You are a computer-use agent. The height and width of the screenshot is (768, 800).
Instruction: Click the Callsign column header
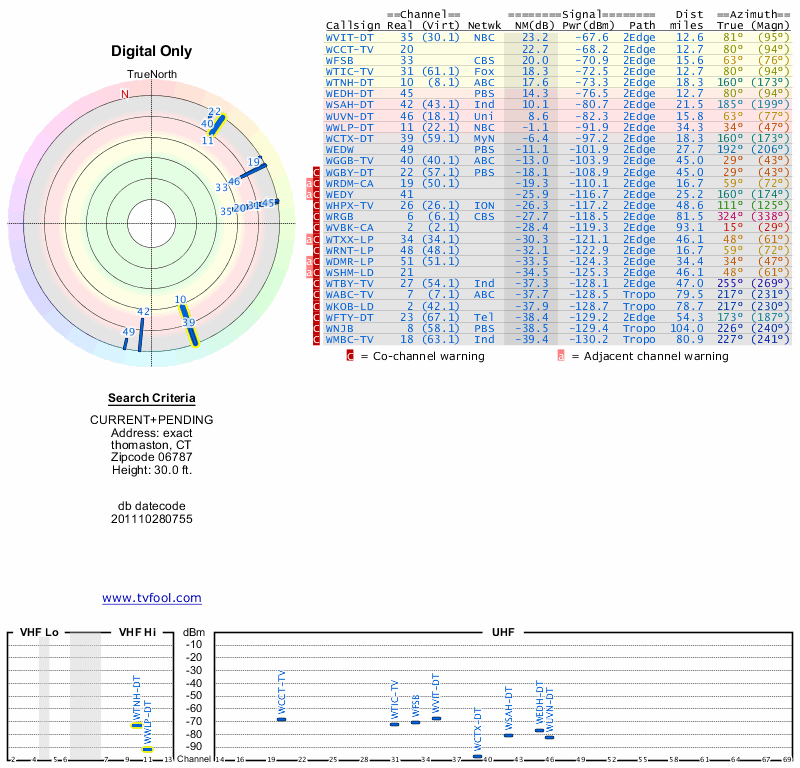(354, 25)
